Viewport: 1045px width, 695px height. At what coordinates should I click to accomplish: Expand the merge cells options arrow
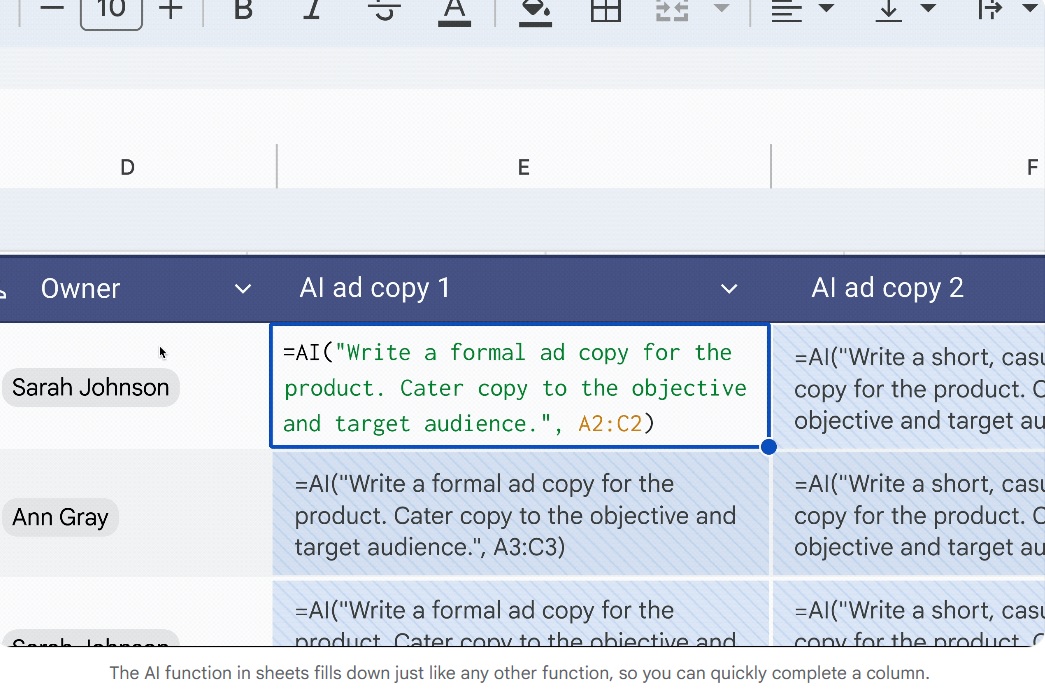(721, 8)
